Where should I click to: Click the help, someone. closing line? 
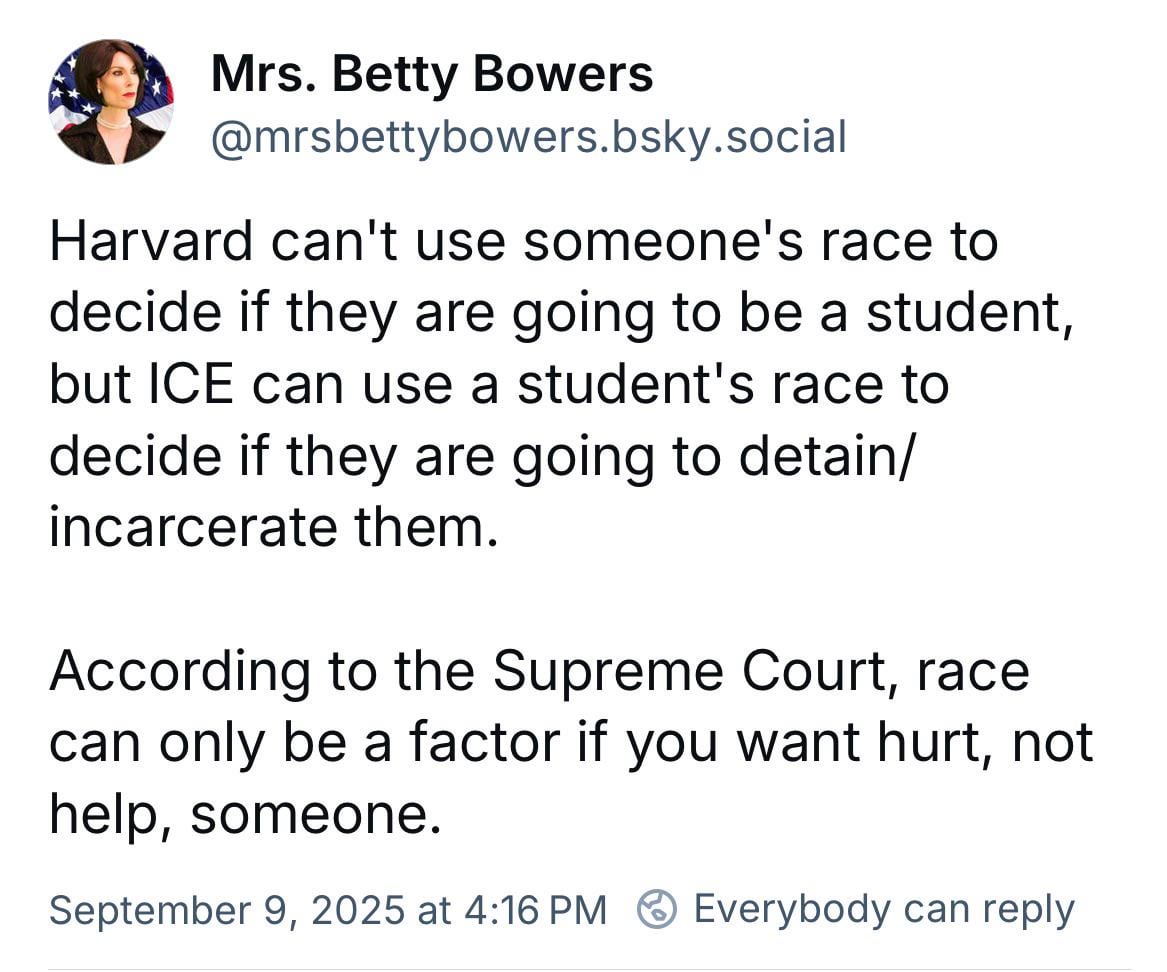click(246, 814)
